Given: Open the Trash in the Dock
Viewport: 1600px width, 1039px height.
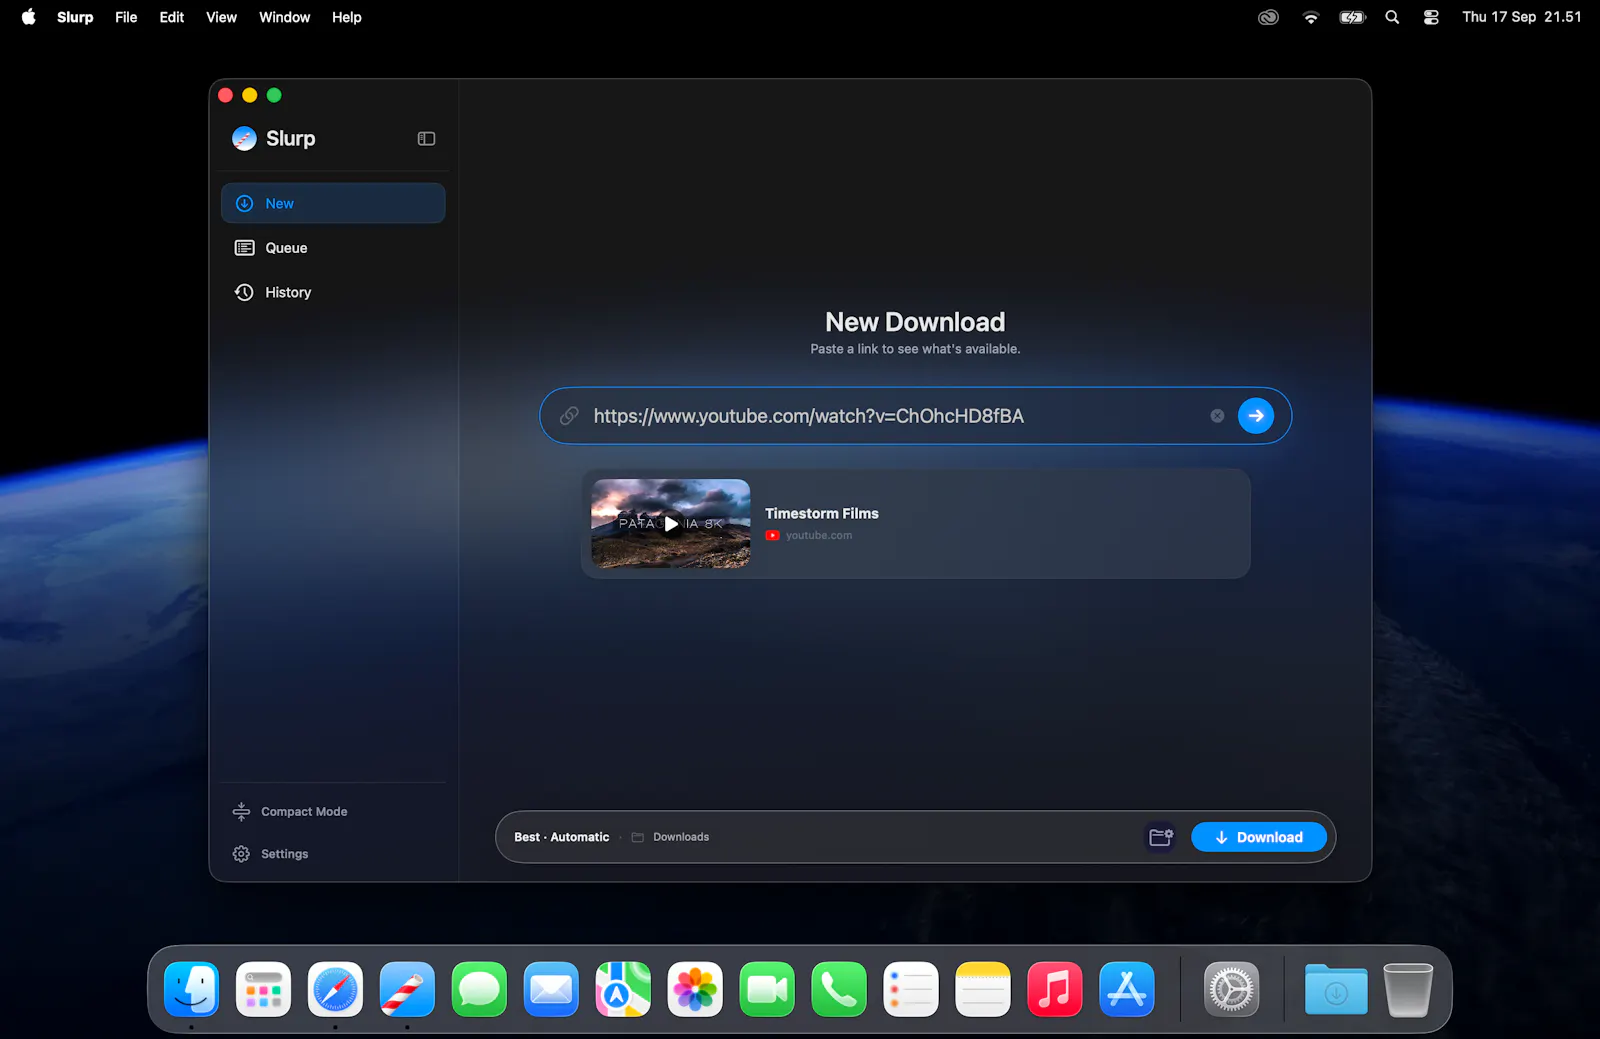Looking at the screenshot, I should (1408, 990).
